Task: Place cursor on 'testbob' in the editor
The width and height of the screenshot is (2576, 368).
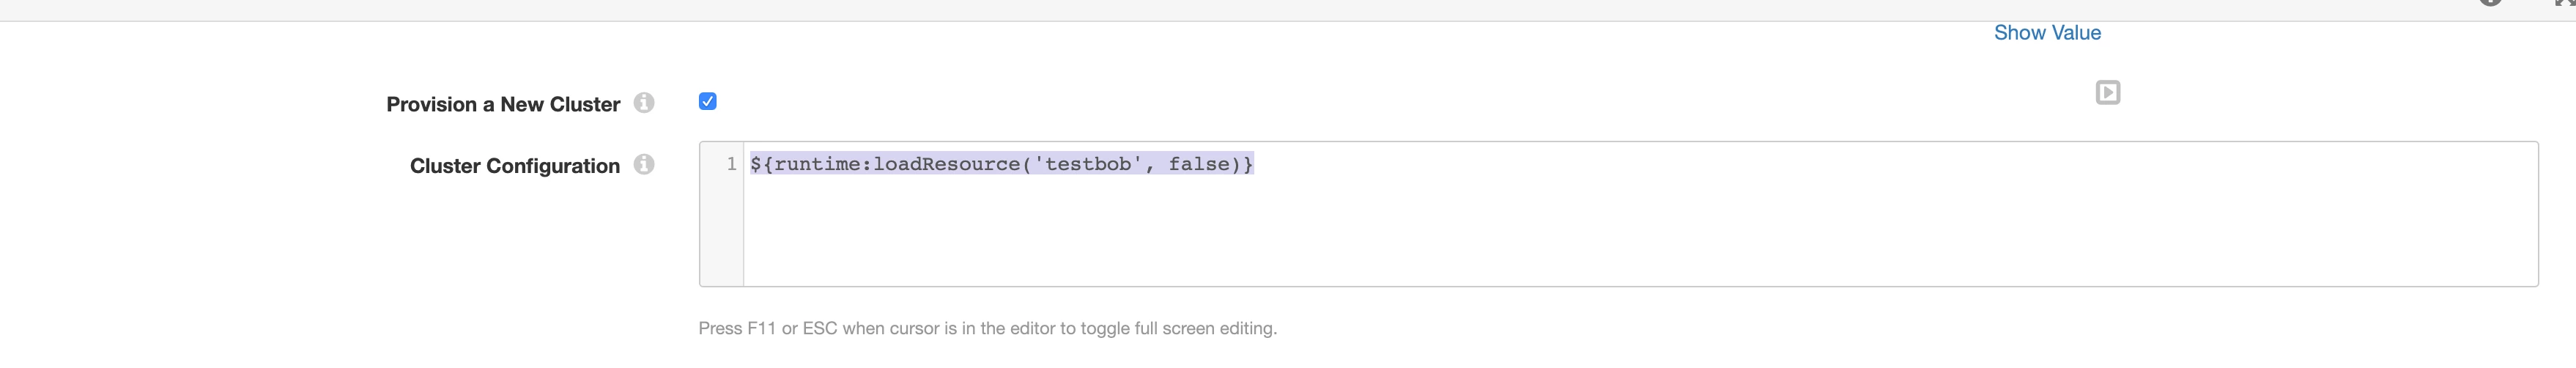Action: [x=1088, y=164]
